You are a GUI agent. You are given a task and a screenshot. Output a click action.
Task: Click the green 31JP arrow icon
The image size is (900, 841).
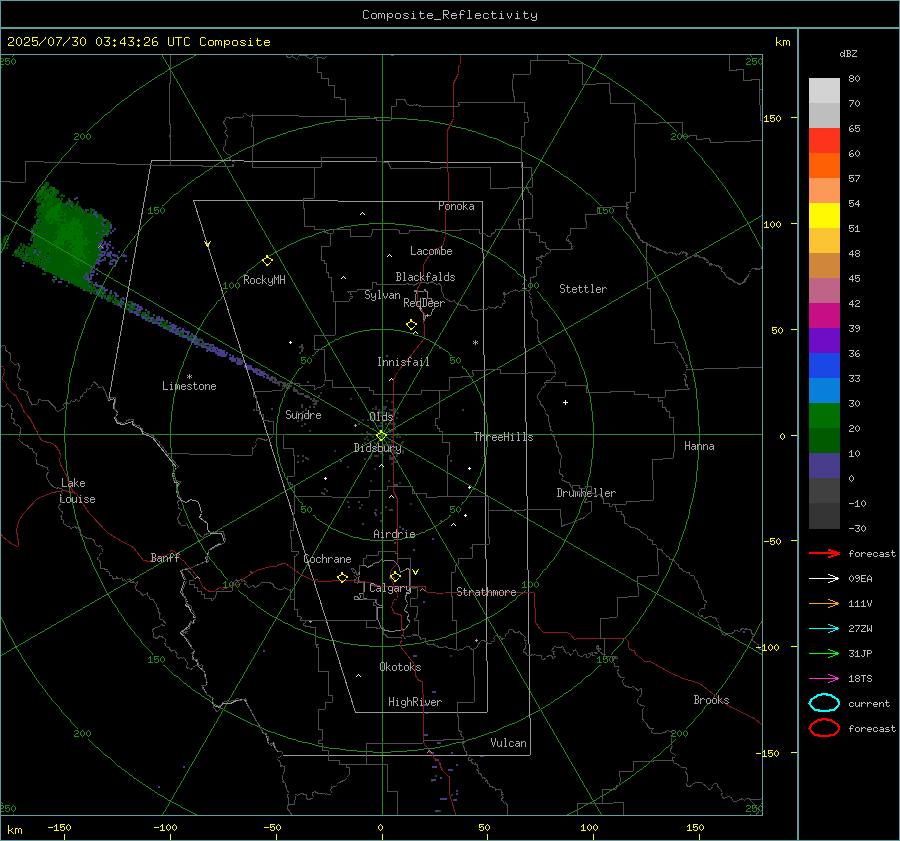coord(824,653)
